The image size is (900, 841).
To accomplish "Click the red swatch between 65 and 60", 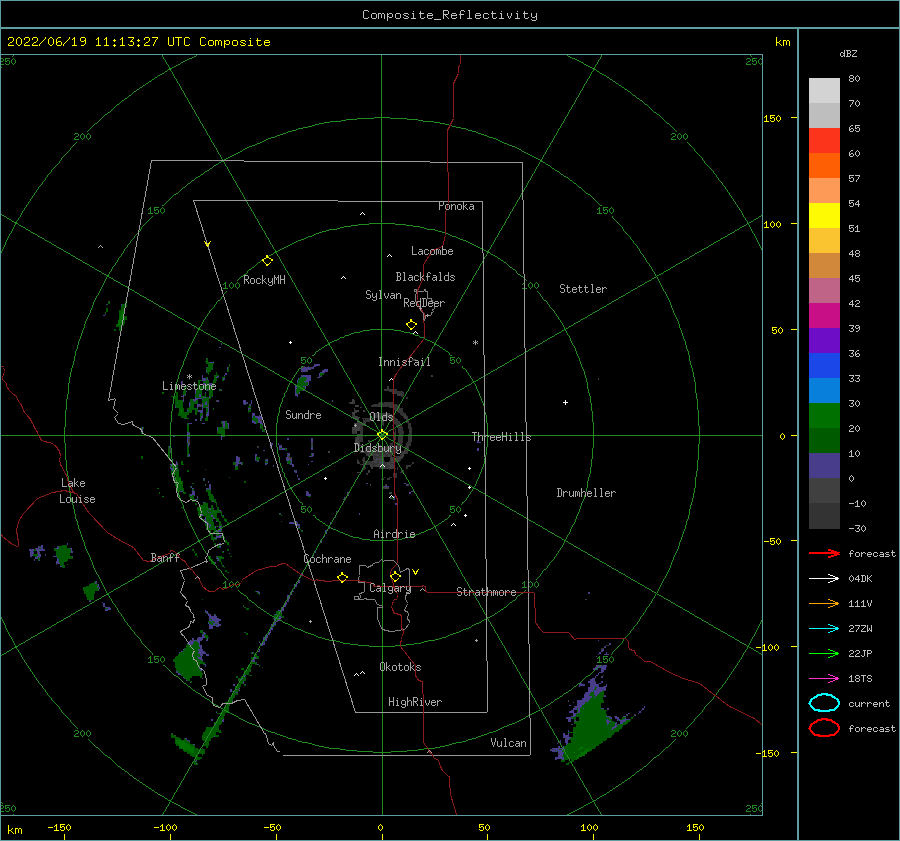I will 824,141.
